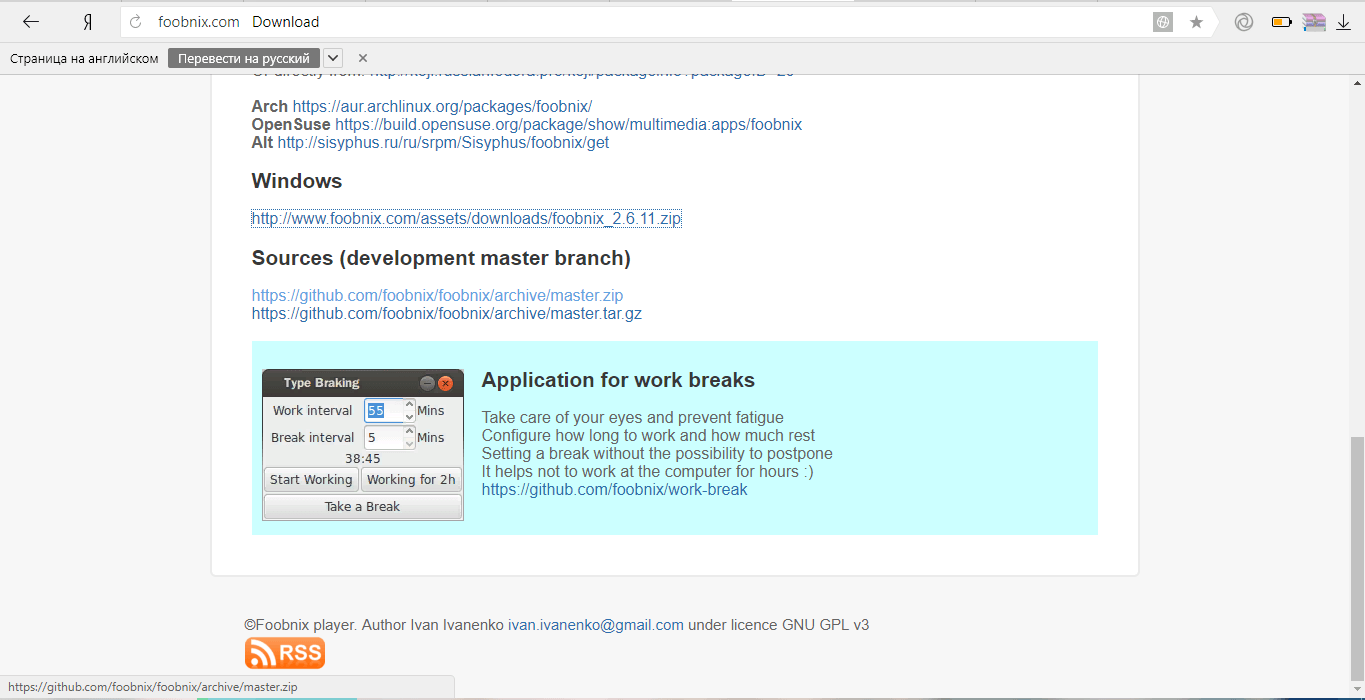
Task: Open the master.tar.gz source link
Action: click(x=447, y=313)
